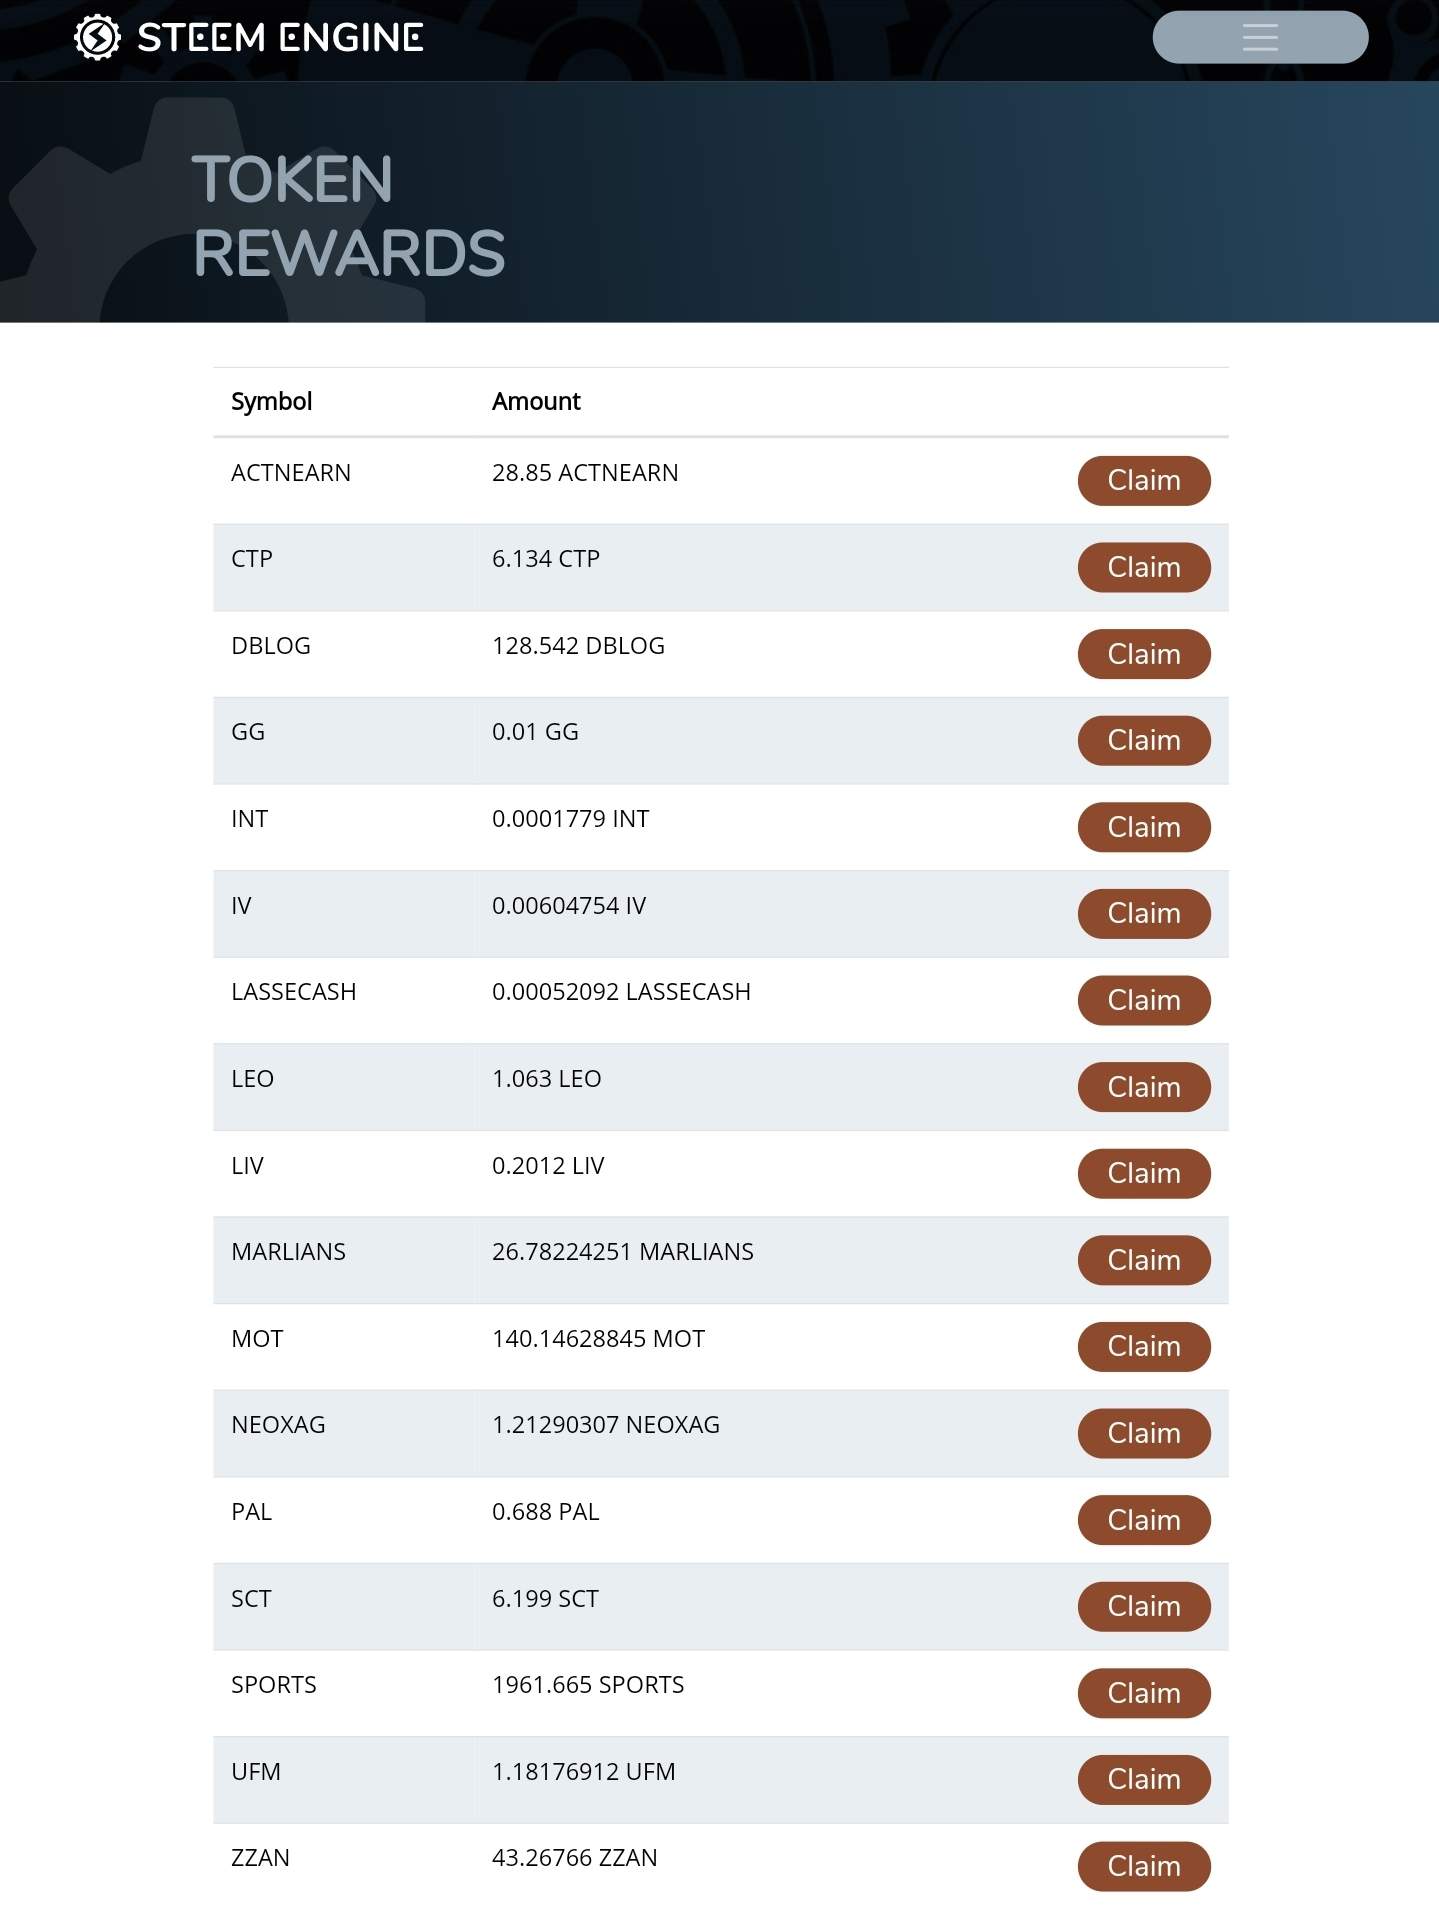
Task: Claim the UFM token reward
Action: point(1144,1780)
